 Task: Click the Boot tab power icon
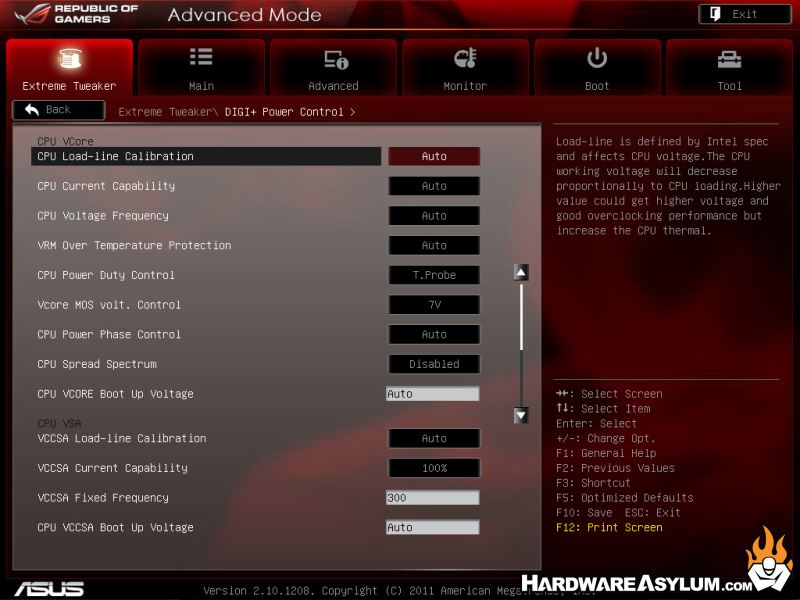pos(597,58)
